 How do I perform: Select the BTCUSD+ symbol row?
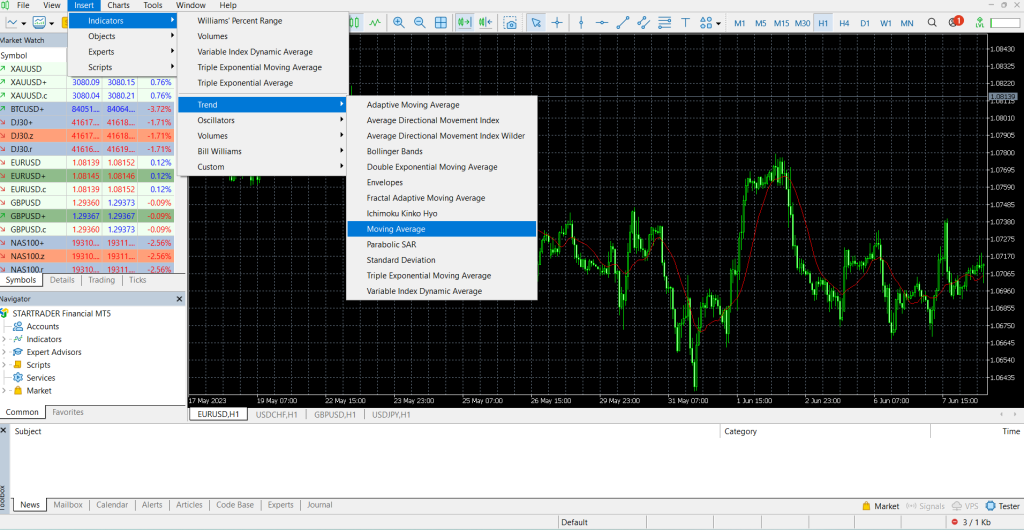pos(88,109)
